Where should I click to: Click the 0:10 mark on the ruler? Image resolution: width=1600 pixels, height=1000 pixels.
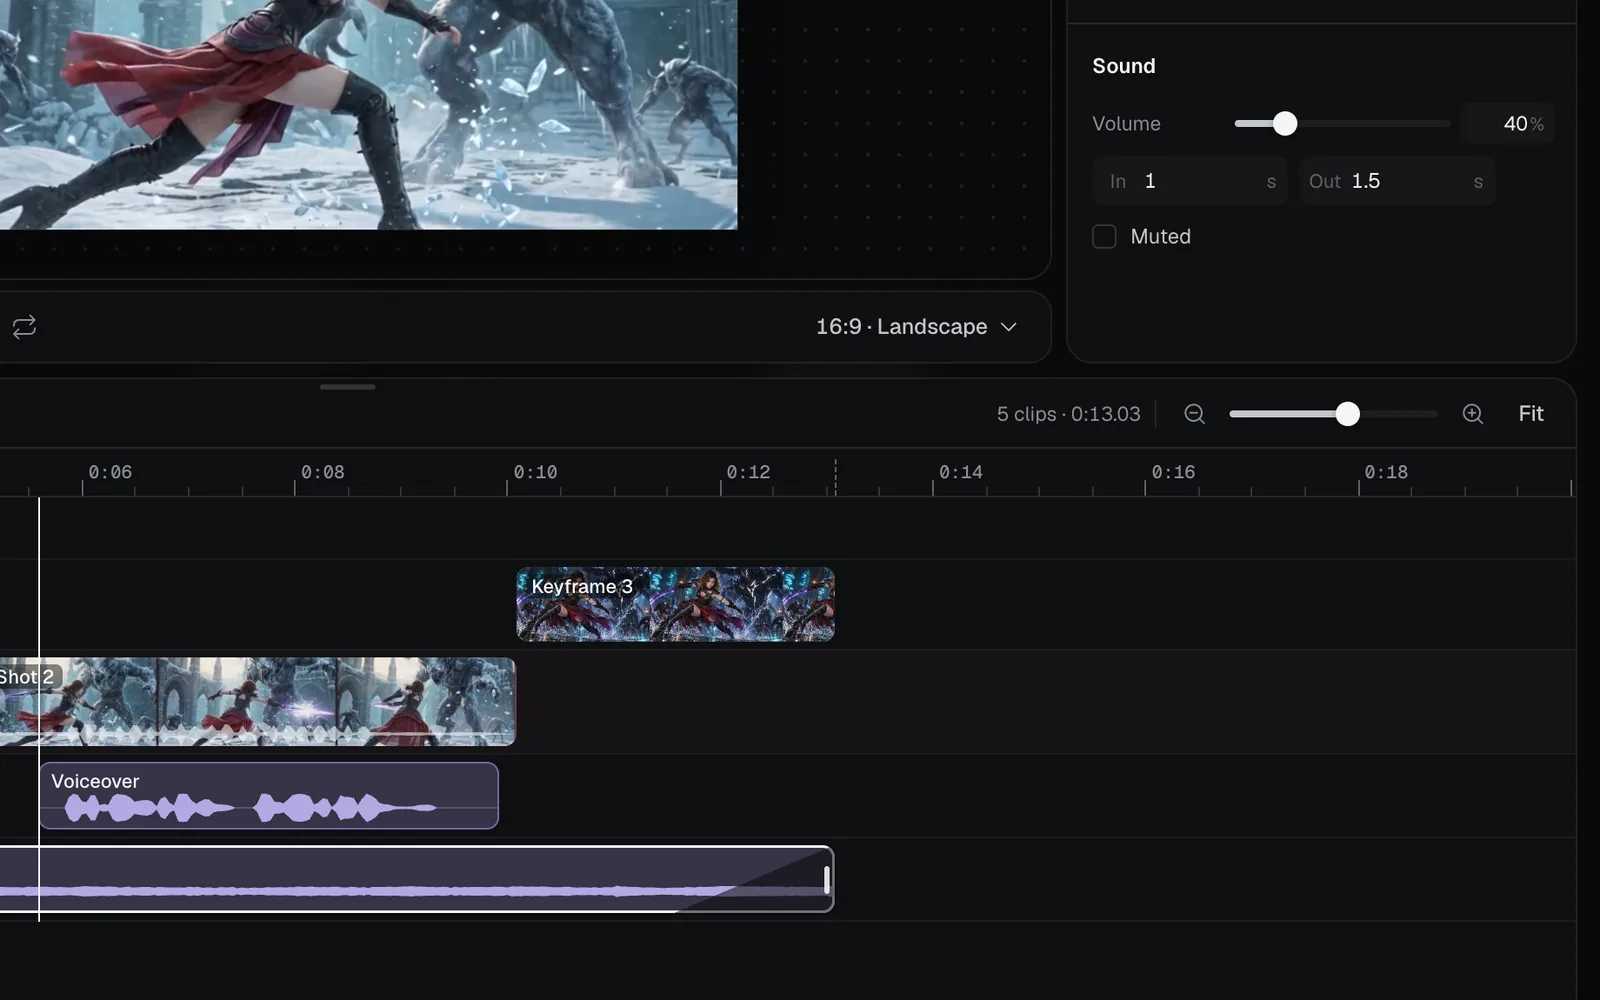click(x=535, y=472)
